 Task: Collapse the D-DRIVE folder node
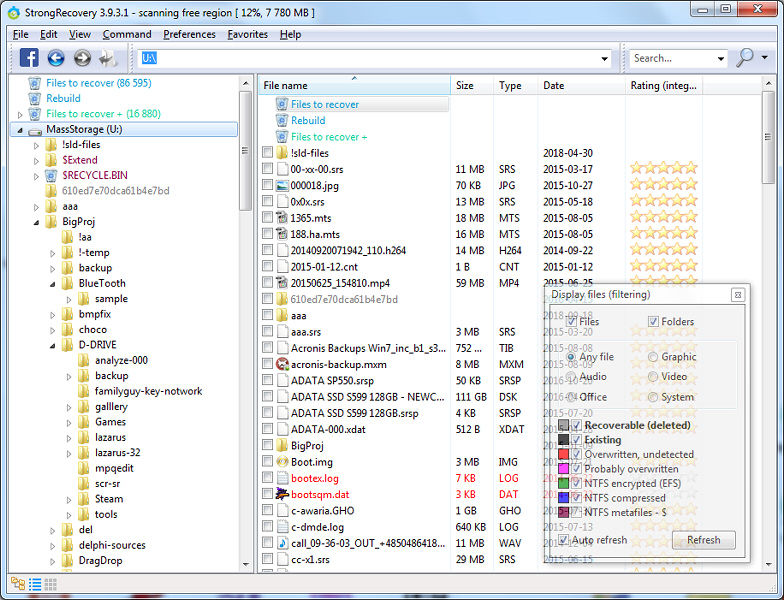[x=52, y=346]
